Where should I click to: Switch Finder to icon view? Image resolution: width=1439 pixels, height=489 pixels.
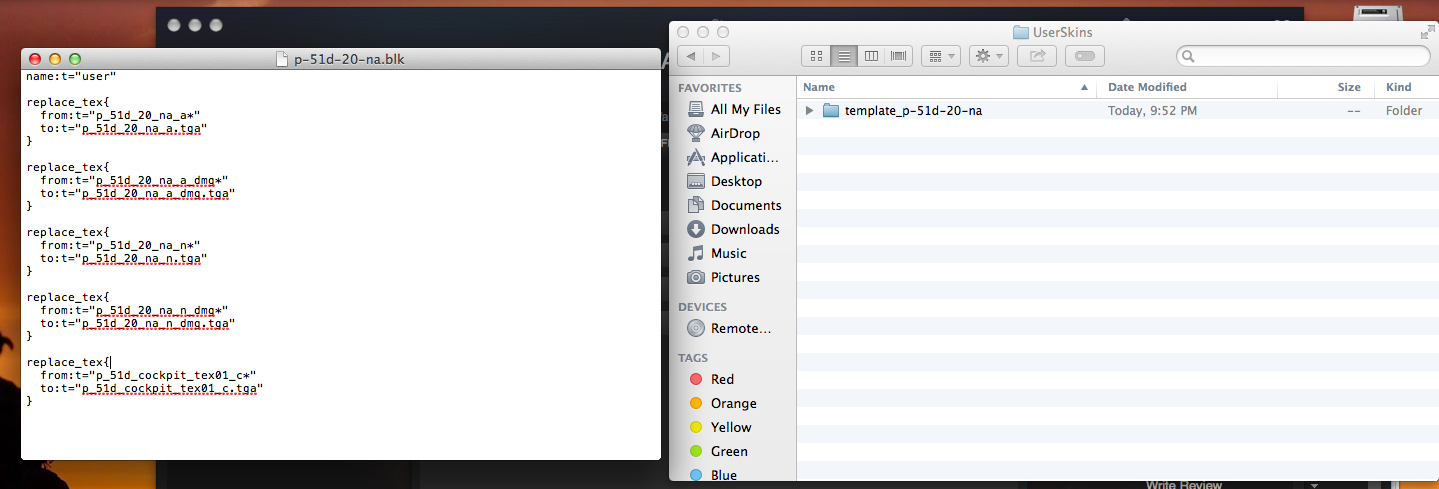click(815, 56)
